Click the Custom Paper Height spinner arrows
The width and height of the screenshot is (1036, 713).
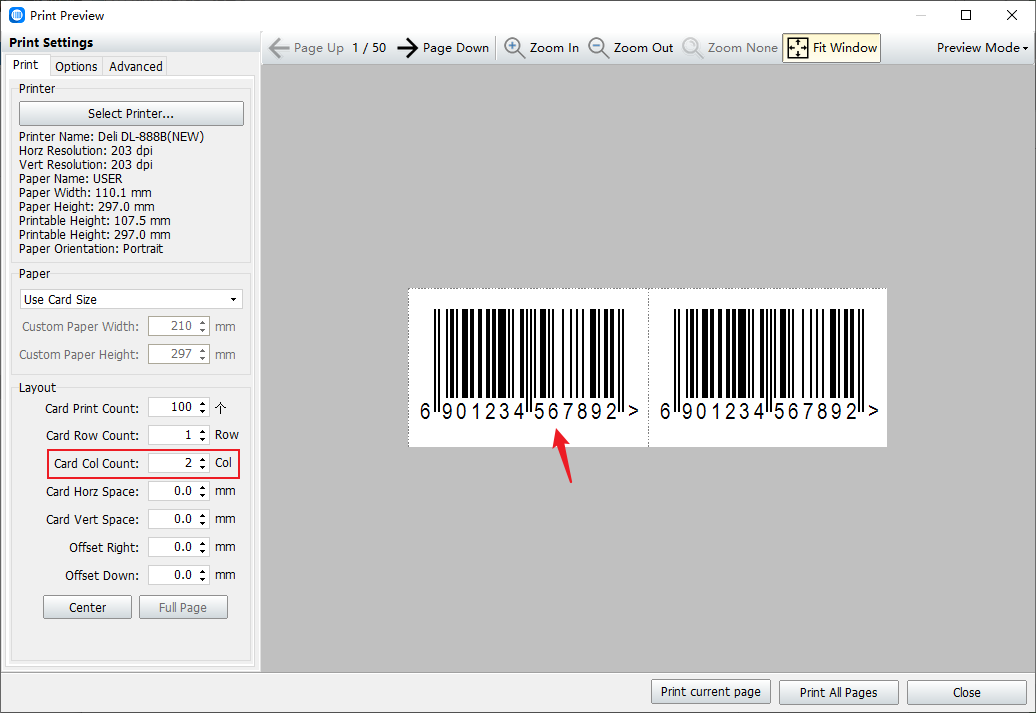click(203, 354)
